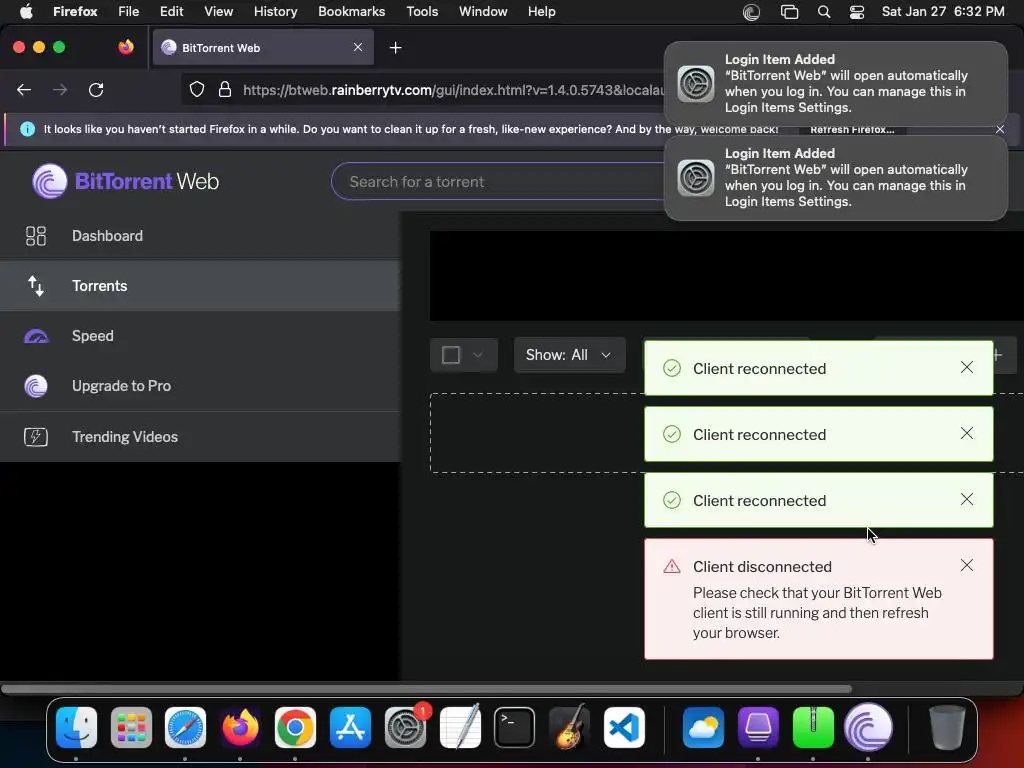
Task: Open the Trending Videos lightning icon
Action: click(x=36, y=436)
